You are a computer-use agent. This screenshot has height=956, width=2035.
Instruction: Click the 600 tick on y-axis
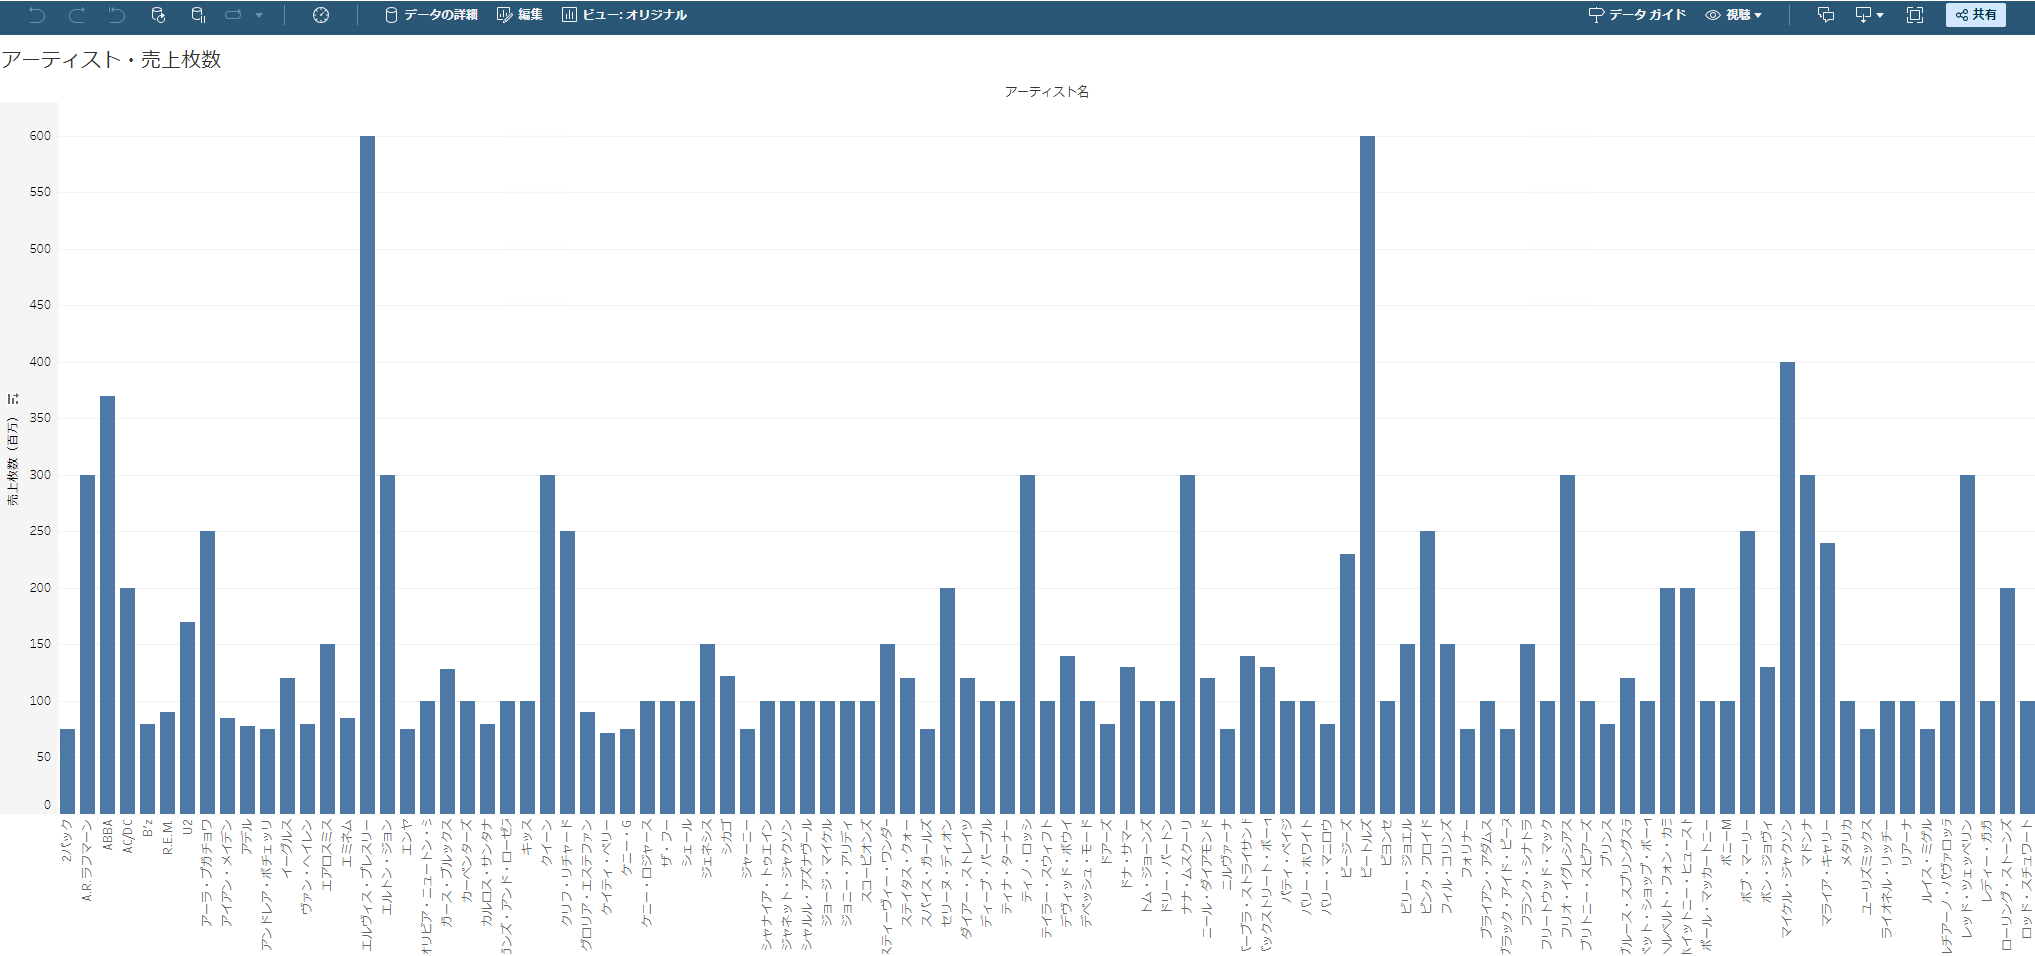(x=40, y=136)
